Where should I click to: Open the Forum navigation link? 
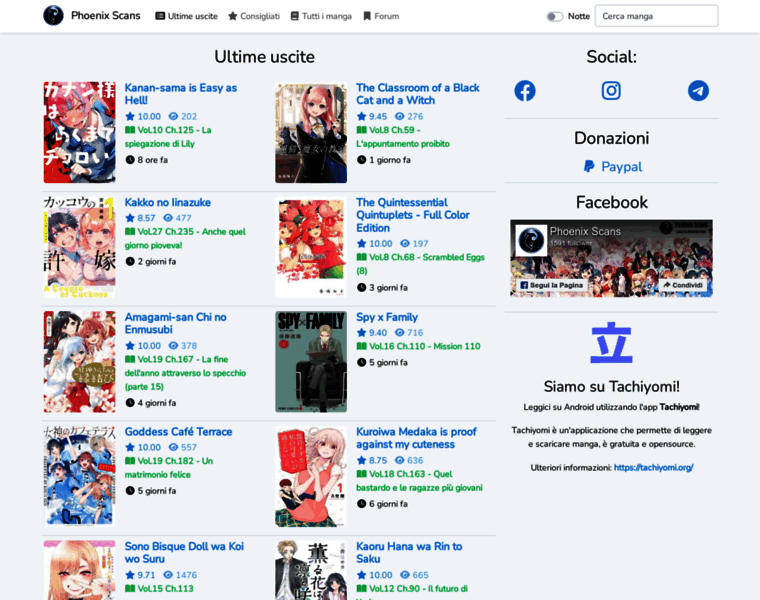(x=381, y=16)
